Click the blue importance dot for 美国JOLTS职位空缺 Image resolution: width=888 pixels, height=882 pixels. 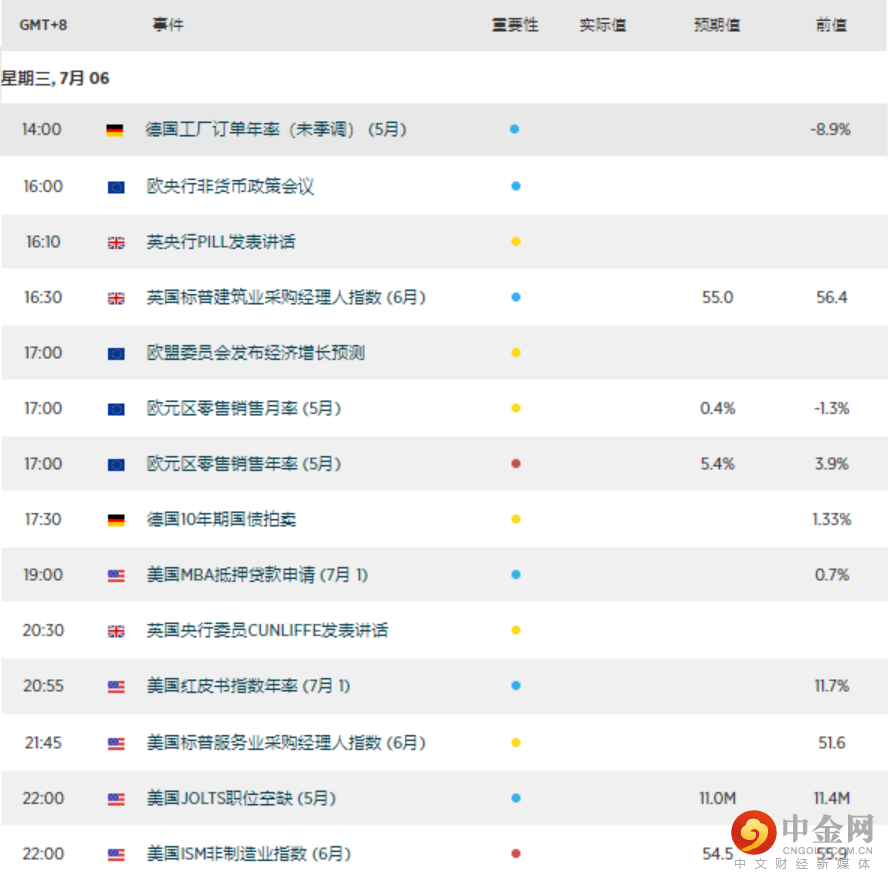pos(516,798)
